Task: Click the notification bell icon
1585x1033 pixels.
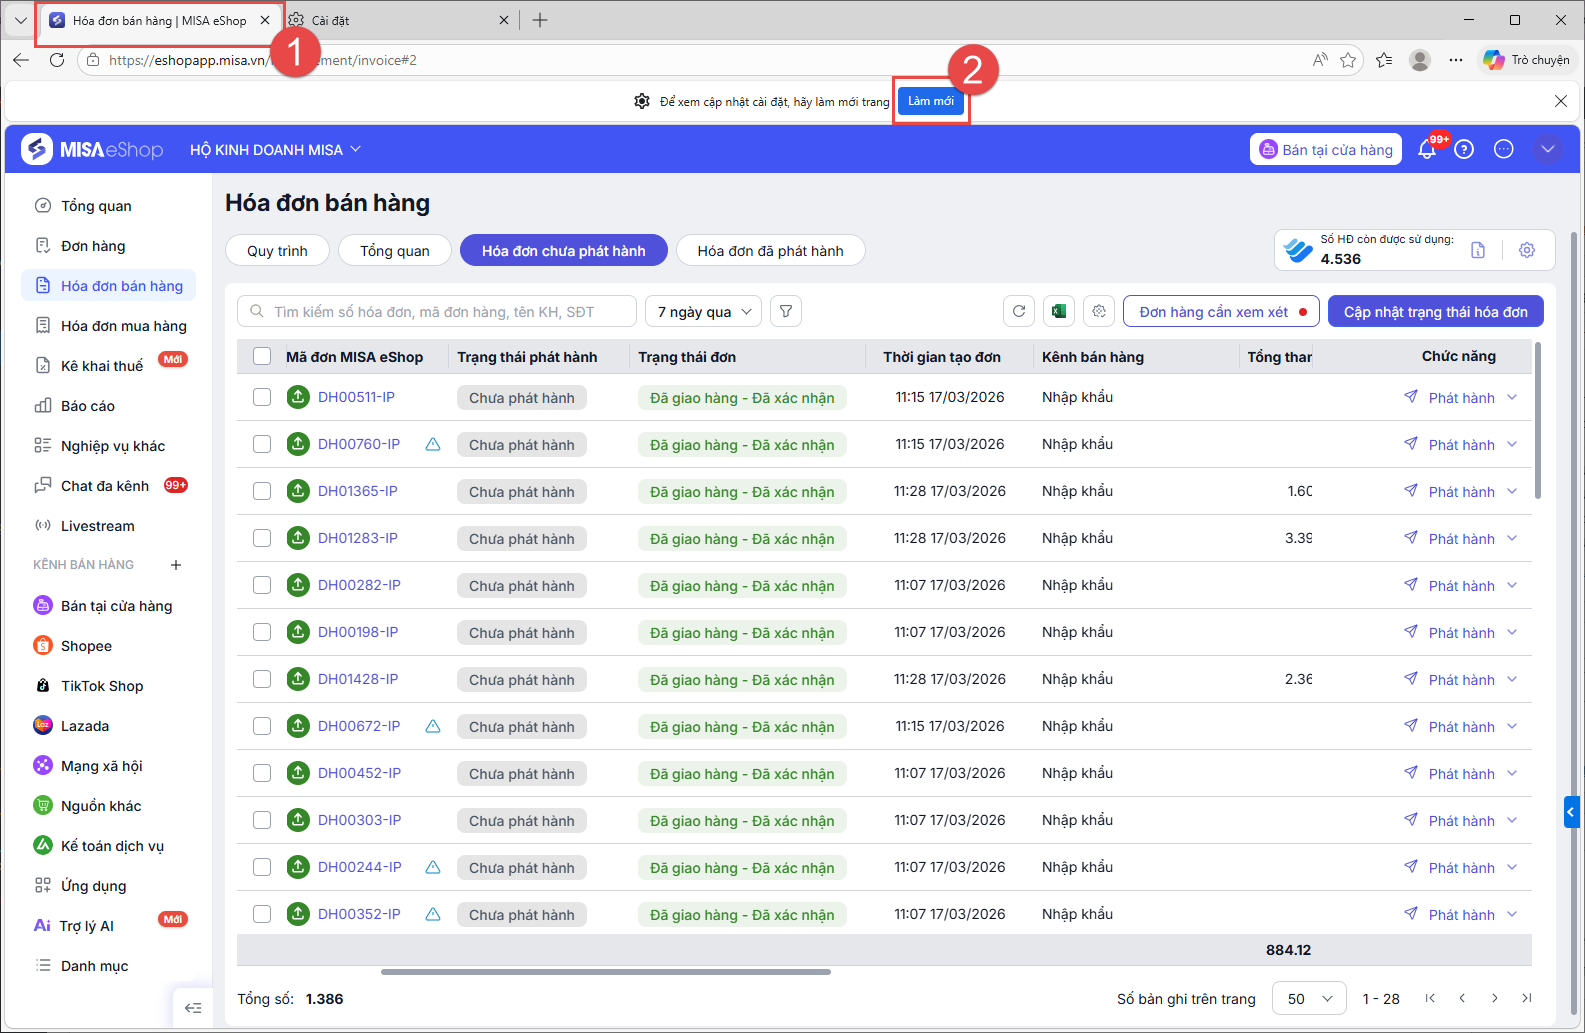Action: pyautogui.click(x=1427, y=150)
